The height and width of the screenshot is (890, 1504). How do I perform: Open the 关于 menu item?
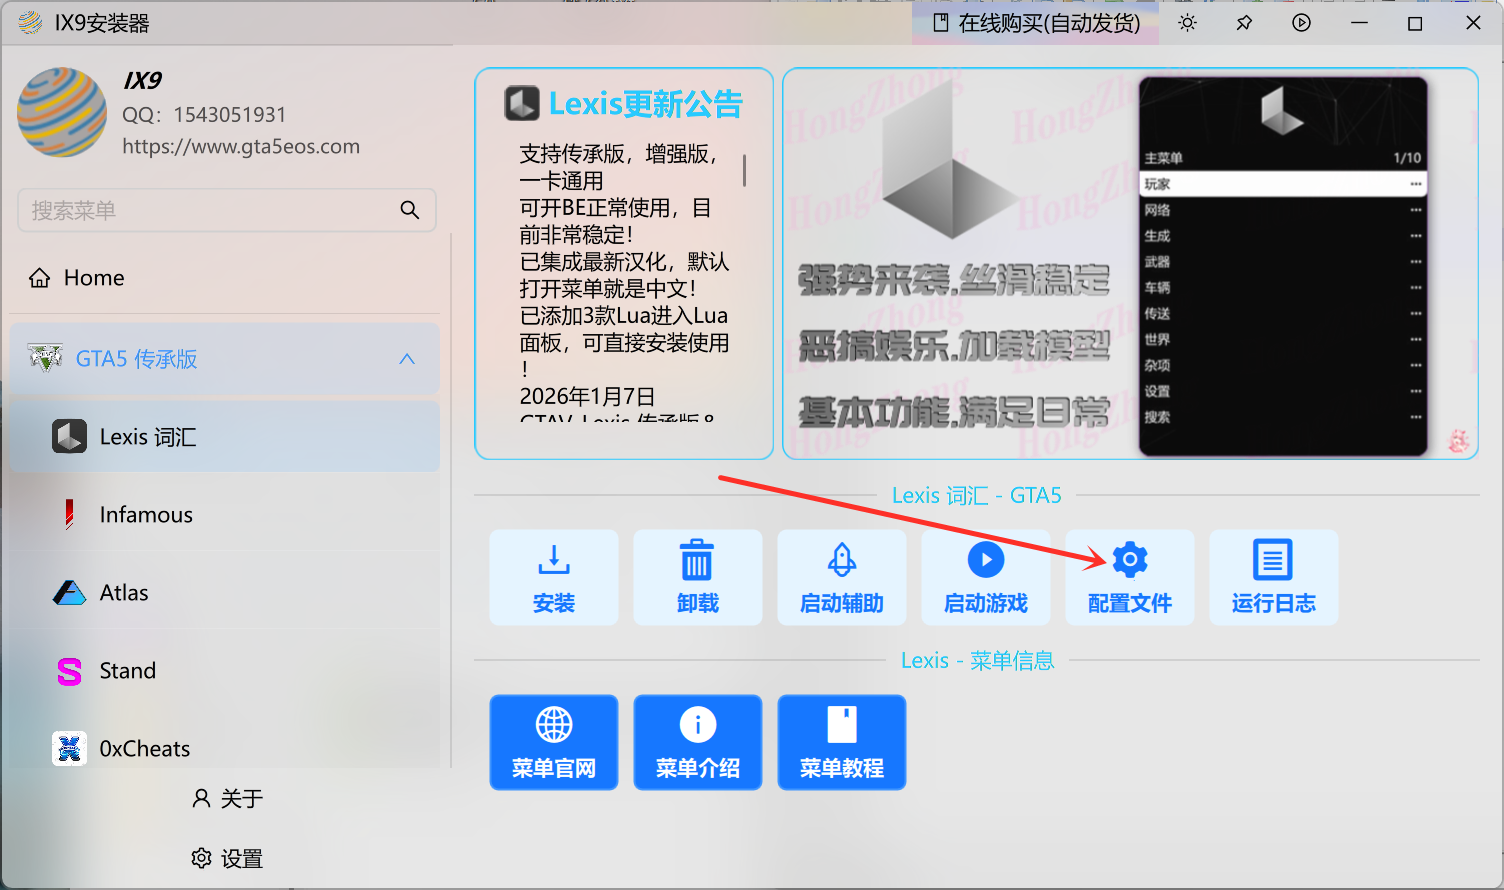226,798
